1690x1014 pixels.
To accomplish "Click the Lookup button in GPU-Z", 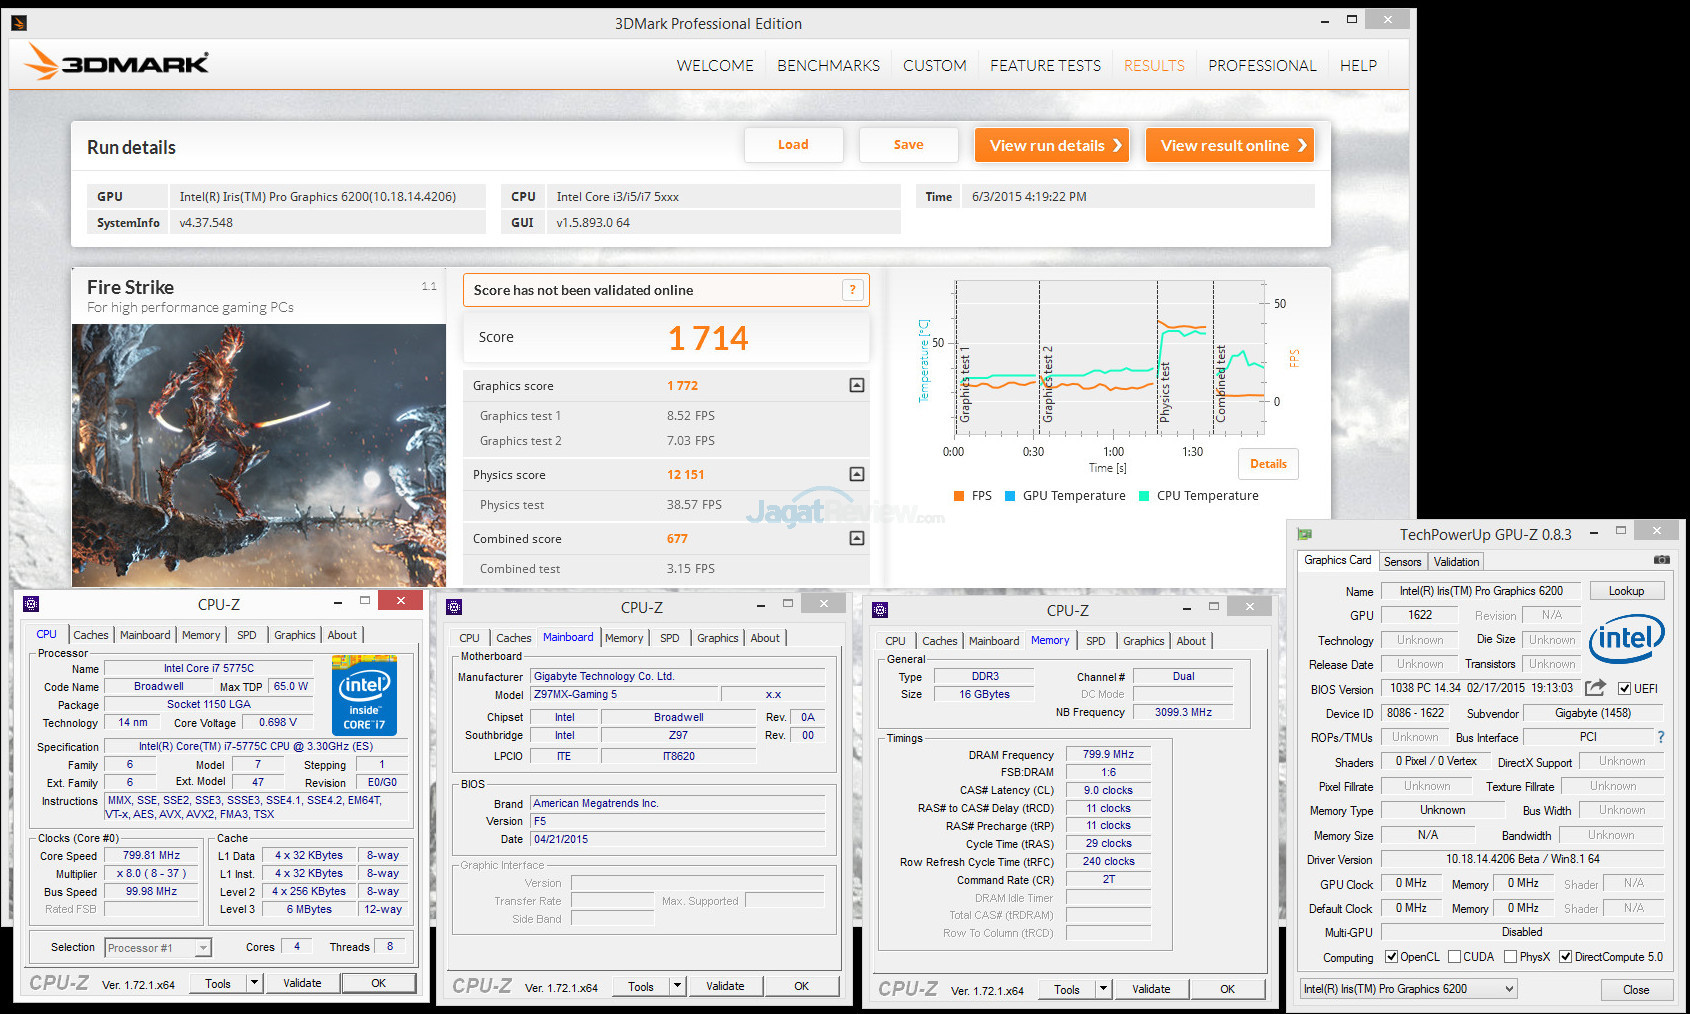I will click(x=1626, y=591).
